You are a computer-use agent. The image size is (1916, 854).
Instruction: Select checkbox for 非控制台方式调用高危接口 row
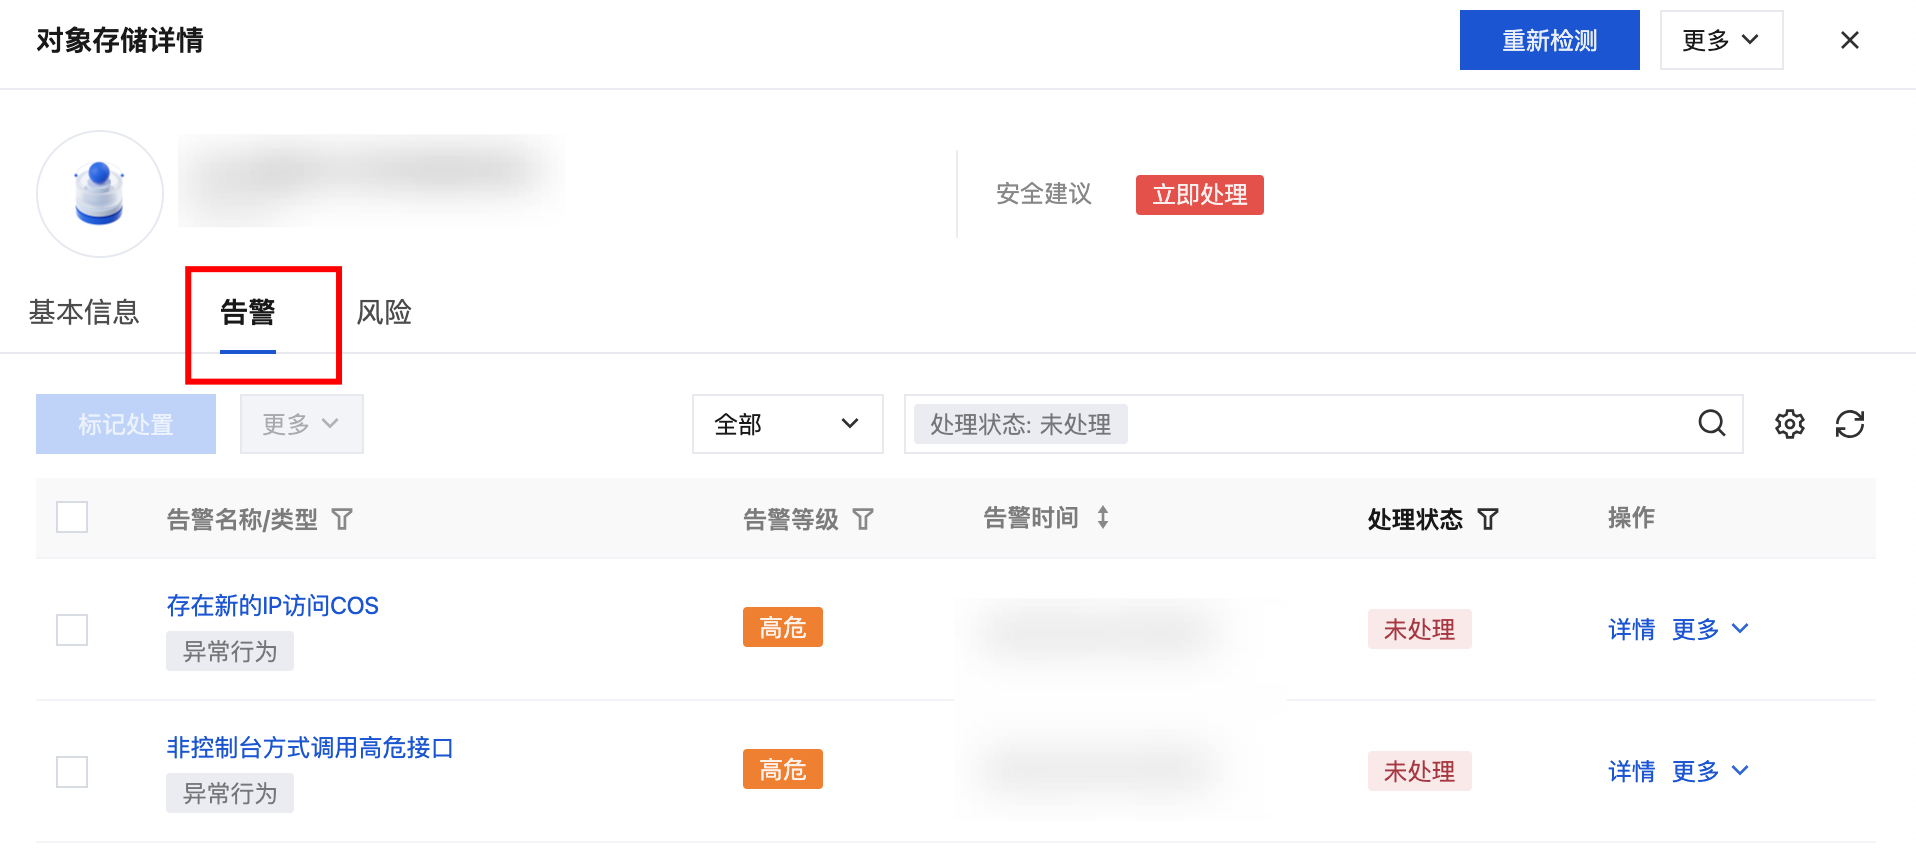(72, 772)
